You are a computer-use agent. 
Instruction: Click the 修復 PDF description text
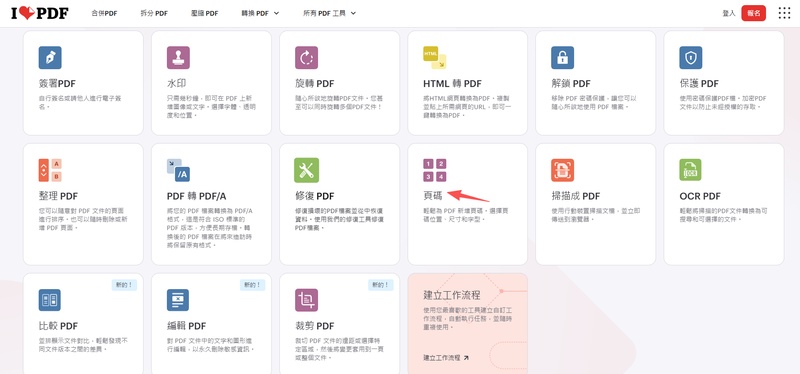coord(339,219)
